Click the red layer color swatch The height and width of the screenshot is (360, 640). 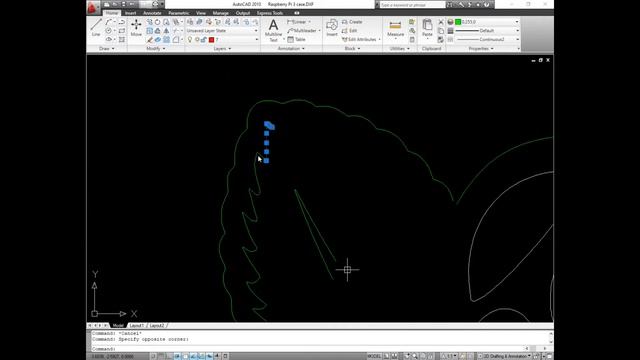point(211,40)
